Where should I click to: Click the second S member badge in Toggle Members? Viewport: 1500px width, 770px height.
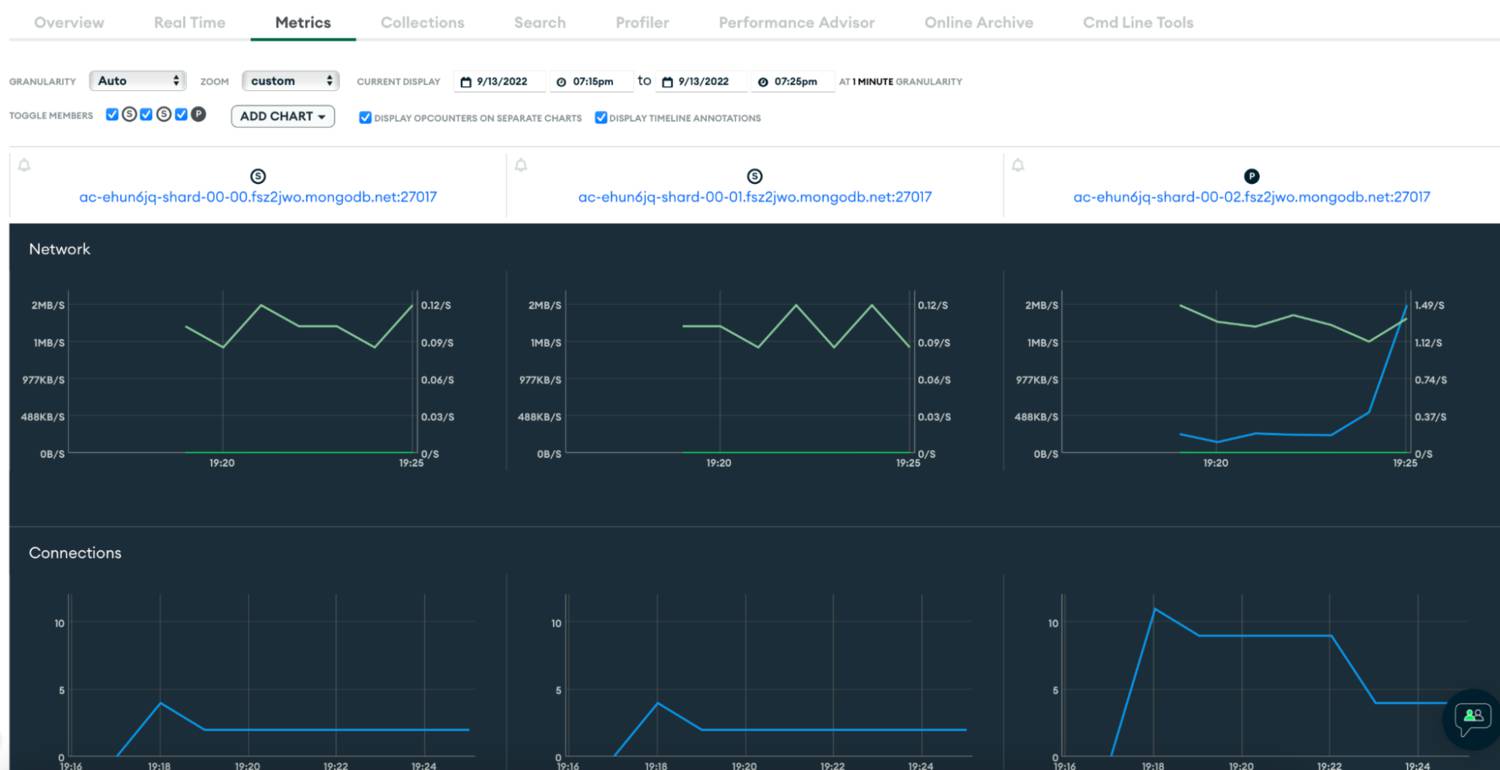point(164,115)
